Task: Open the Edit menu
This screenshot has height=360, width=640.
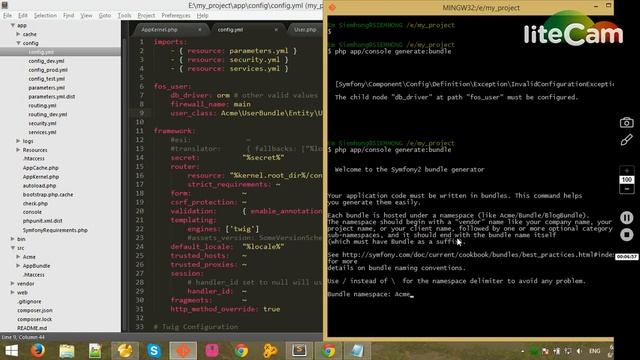Action: (23, 16)
